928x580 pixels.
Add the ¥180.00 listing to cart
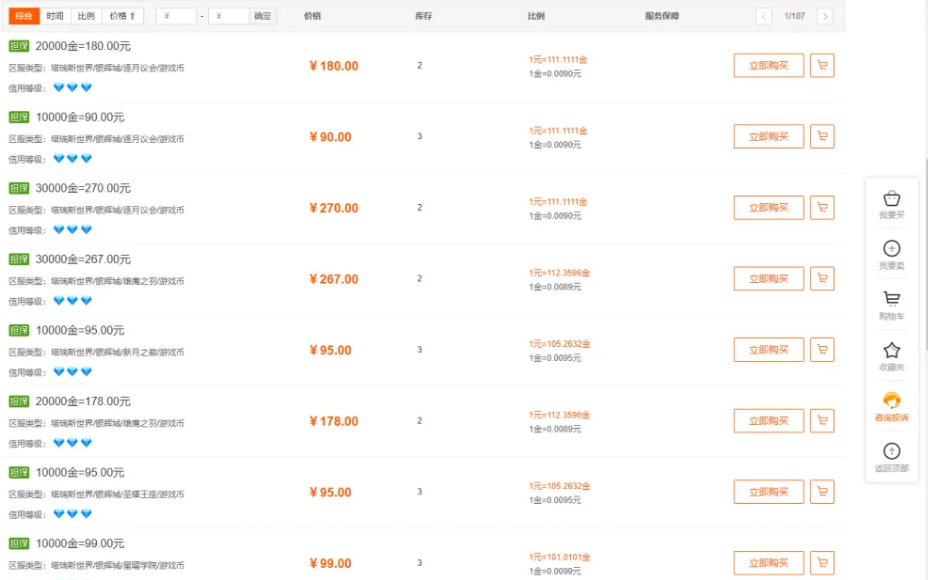822,66
